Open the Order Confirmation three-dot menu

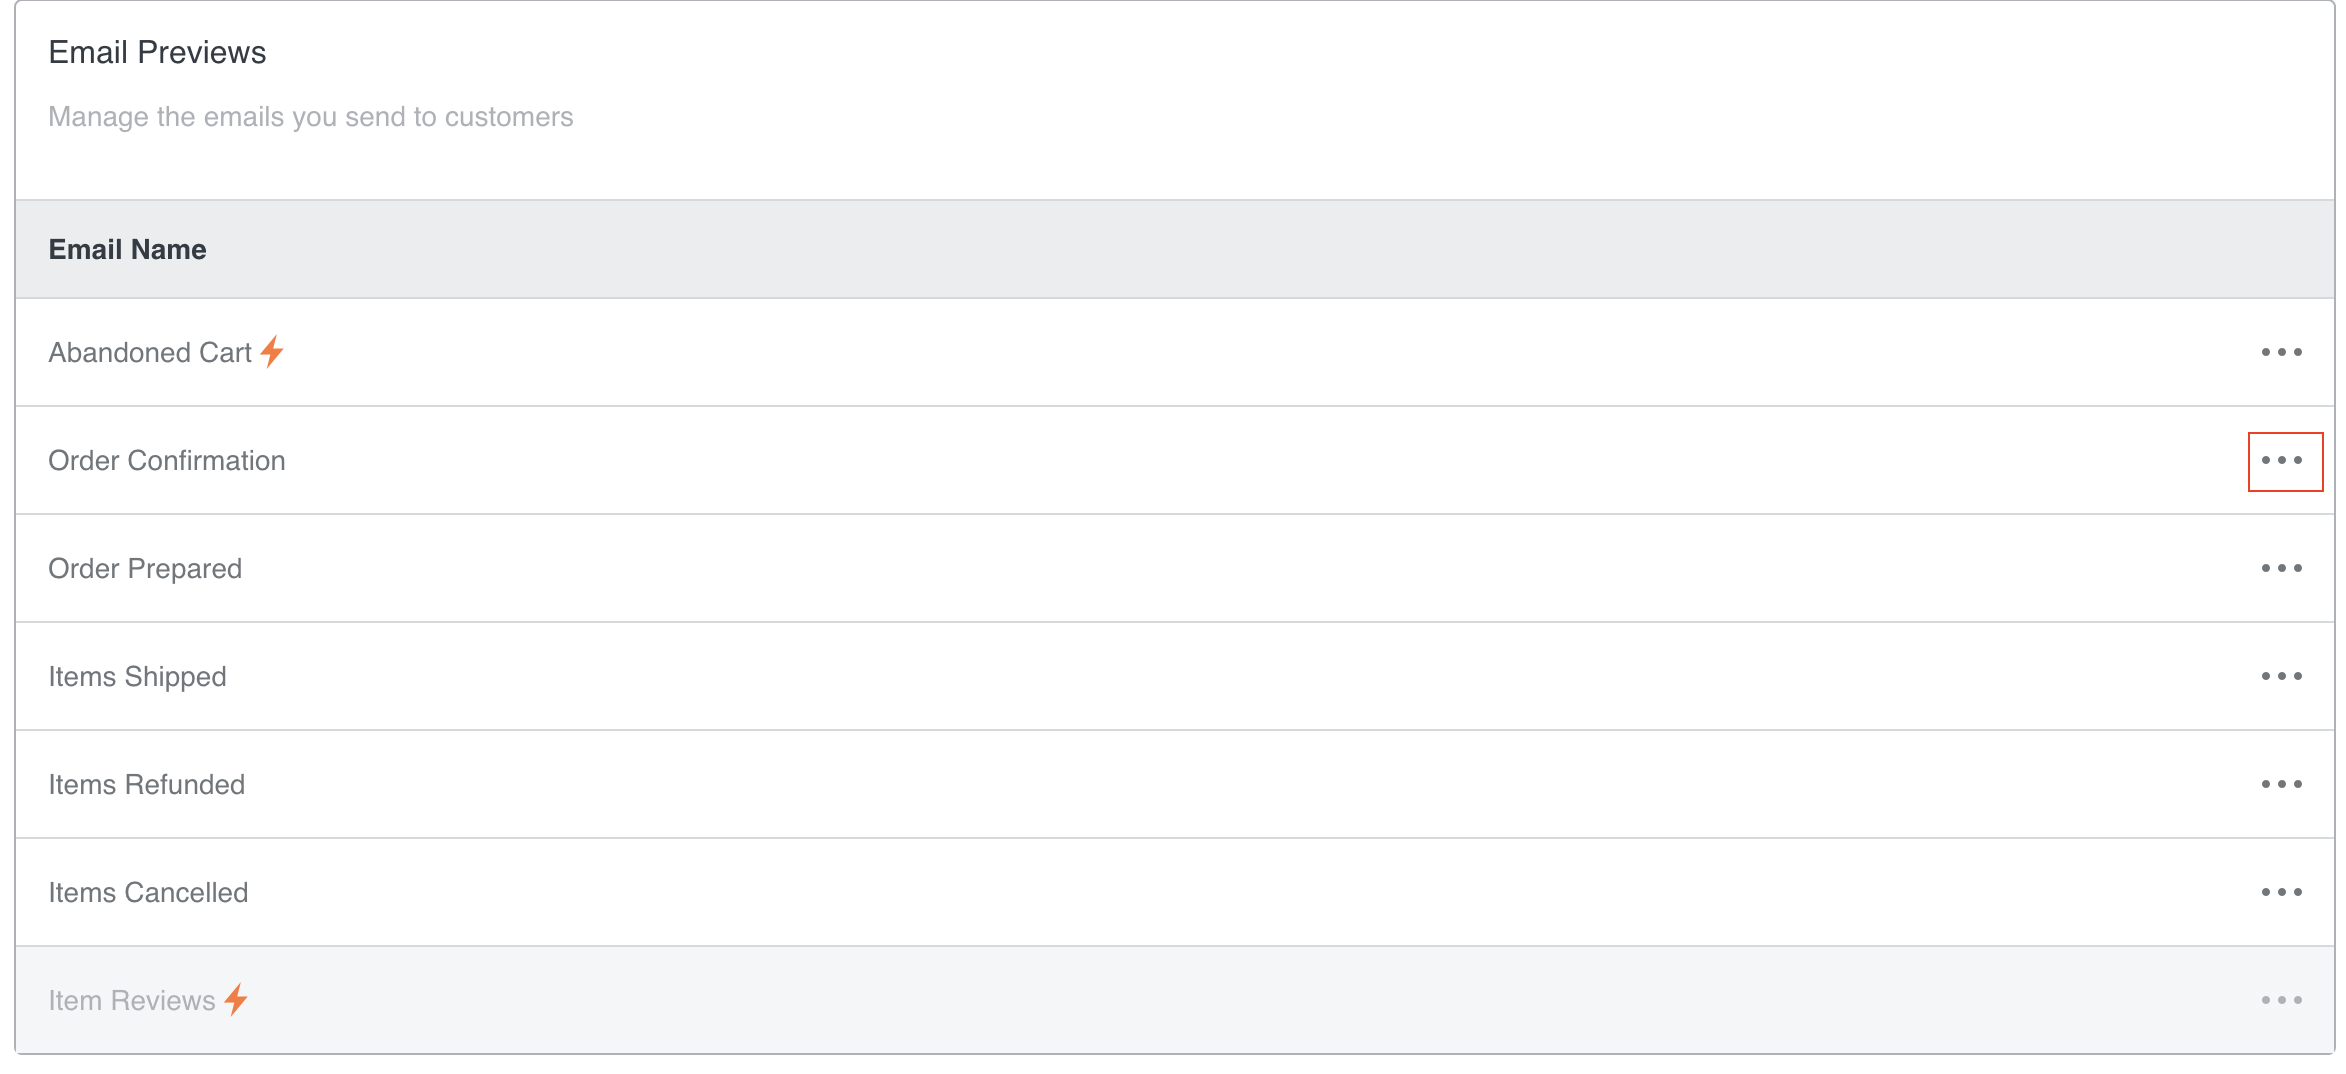(2283, 461)
